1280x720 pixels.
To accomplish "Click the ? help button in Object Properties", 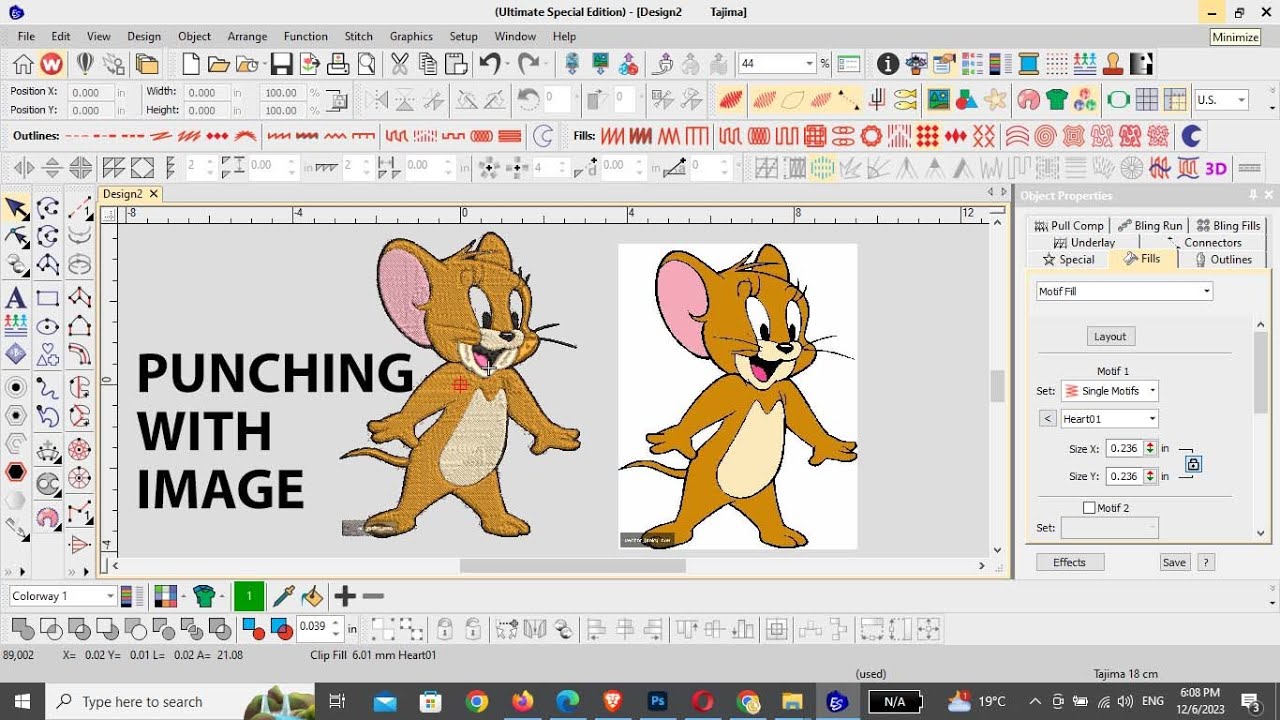I will (1206, 563).
